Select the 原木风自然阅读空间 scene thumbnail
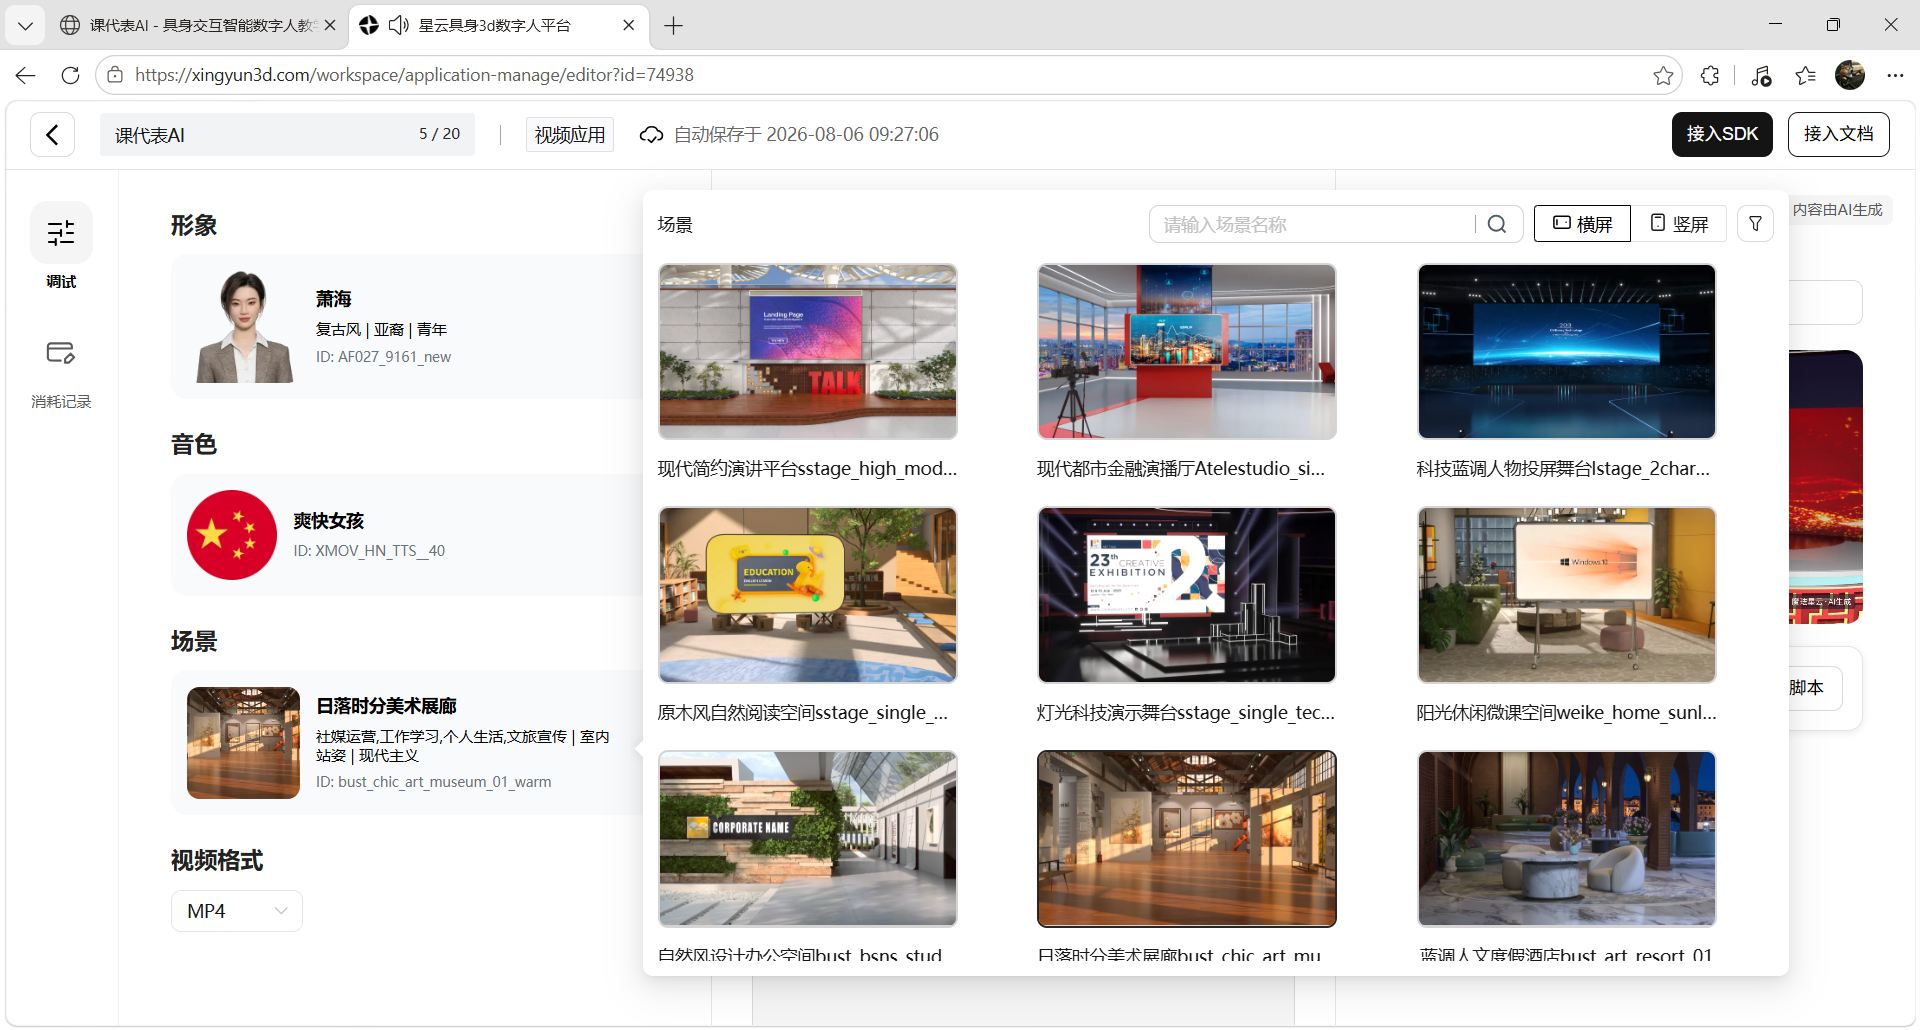Viewport: 1920px width, 1030px height. pos(808,595)
